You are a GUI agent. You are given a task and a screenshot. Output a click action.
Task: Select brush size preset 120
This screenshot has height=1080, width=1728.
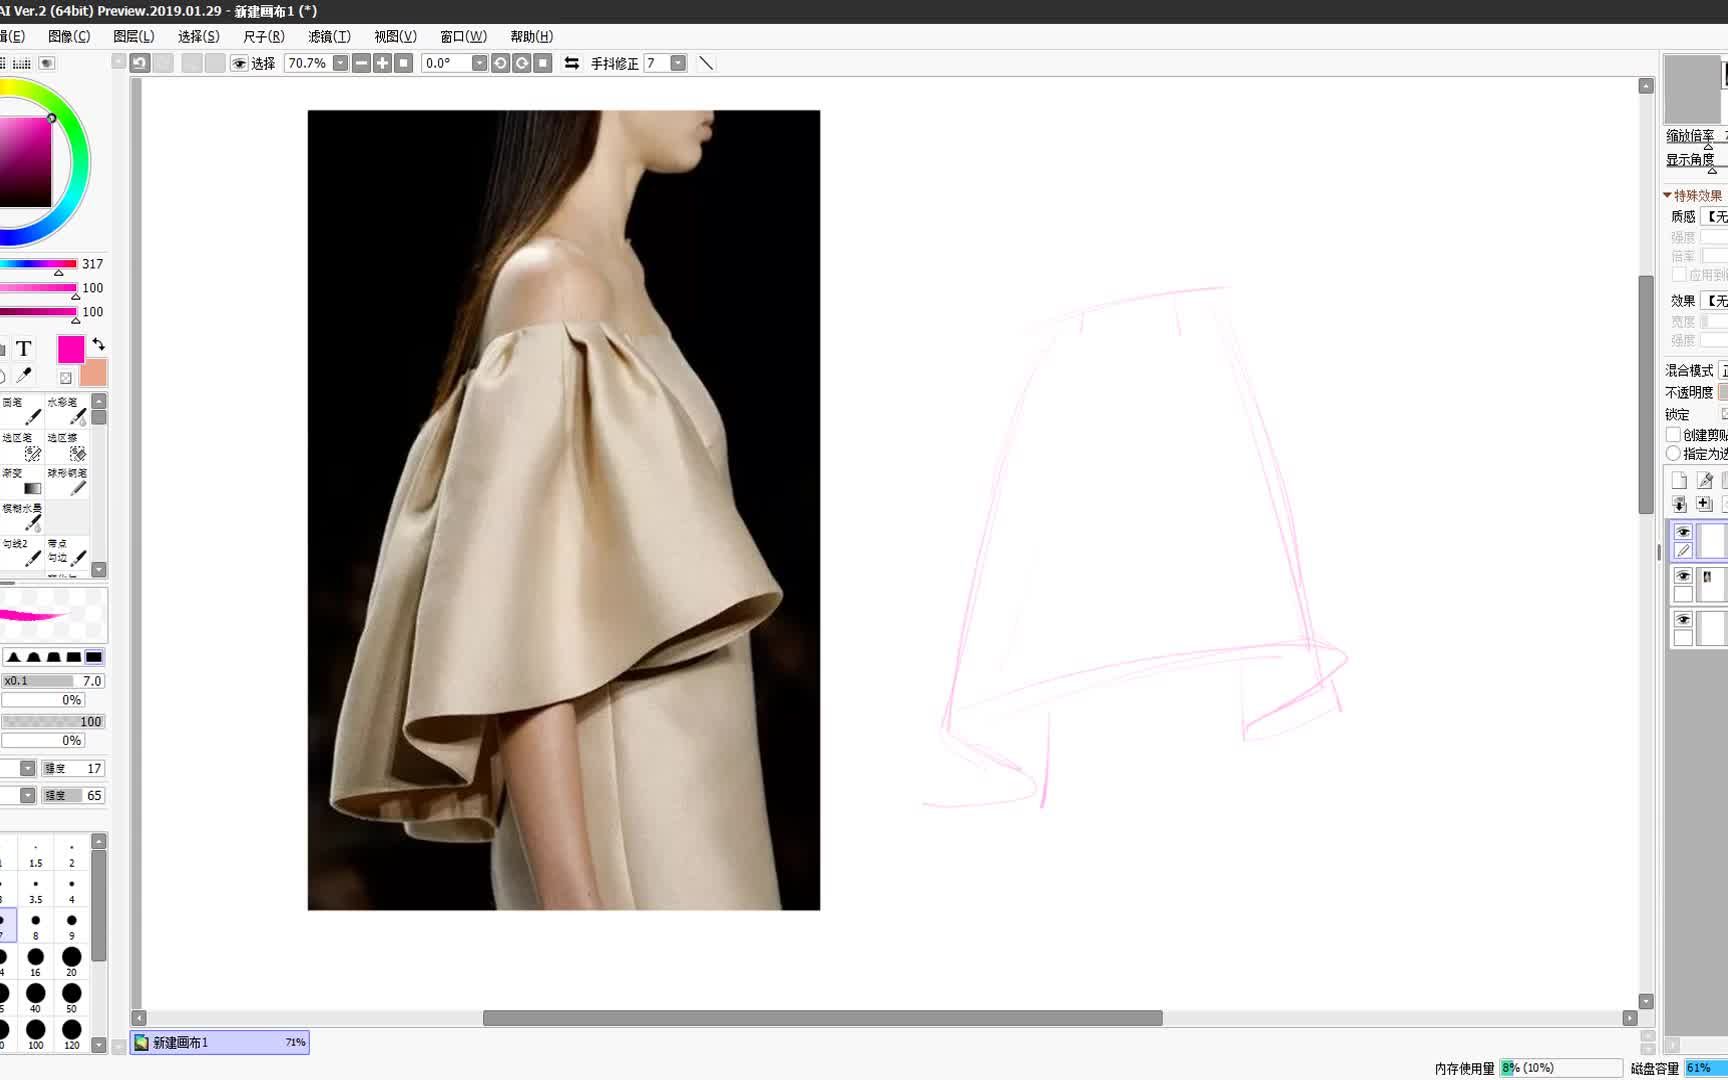[72, 1034]
